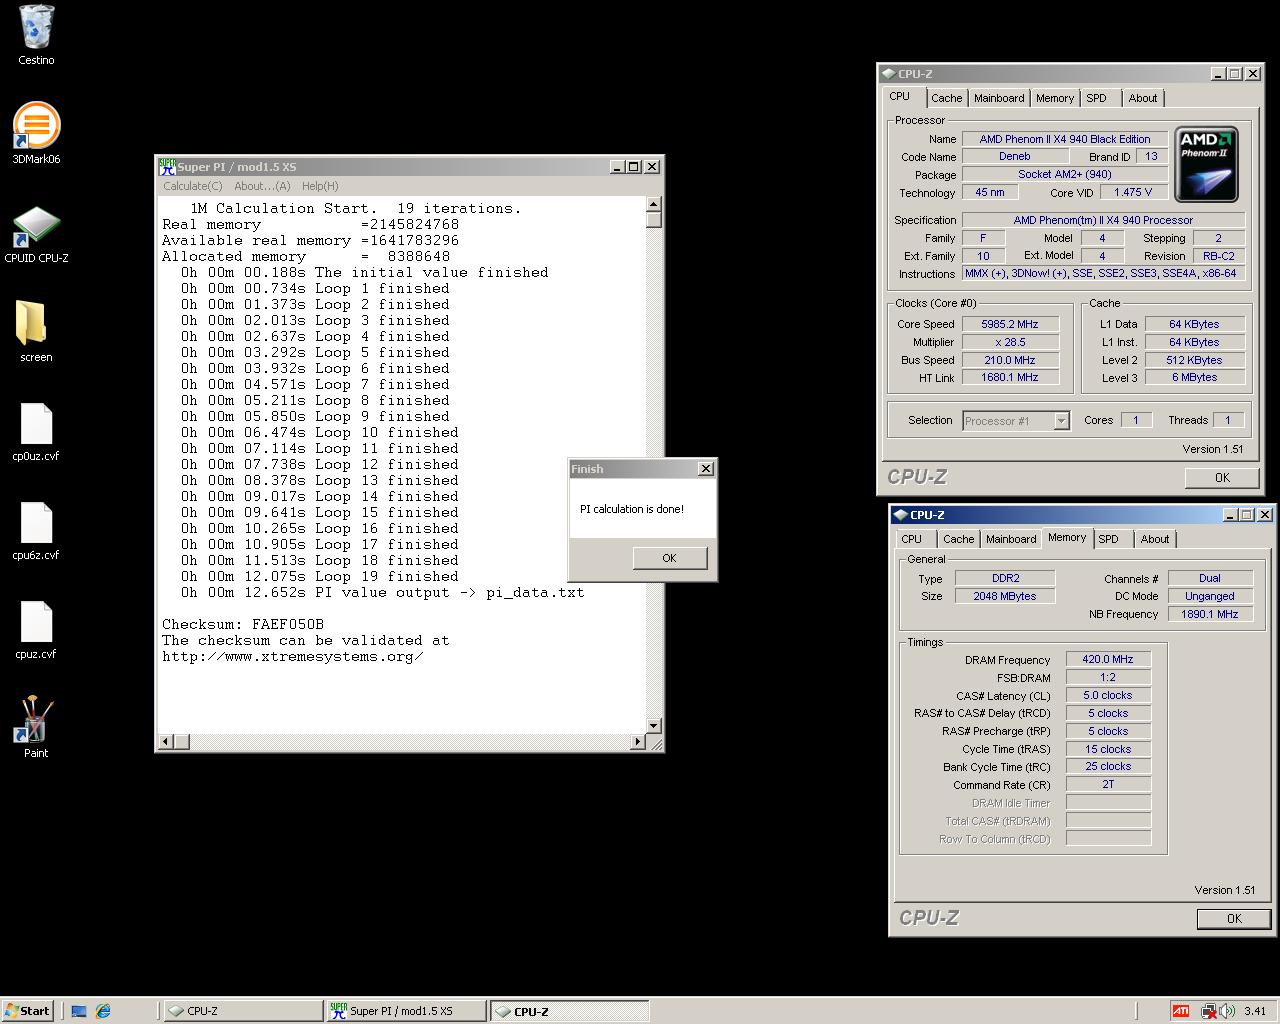Viewport: 1280px width, 1024px height.
Task: Click the network tray icon with red X
Action: pyautogui.click(x=1209, y=1011)
